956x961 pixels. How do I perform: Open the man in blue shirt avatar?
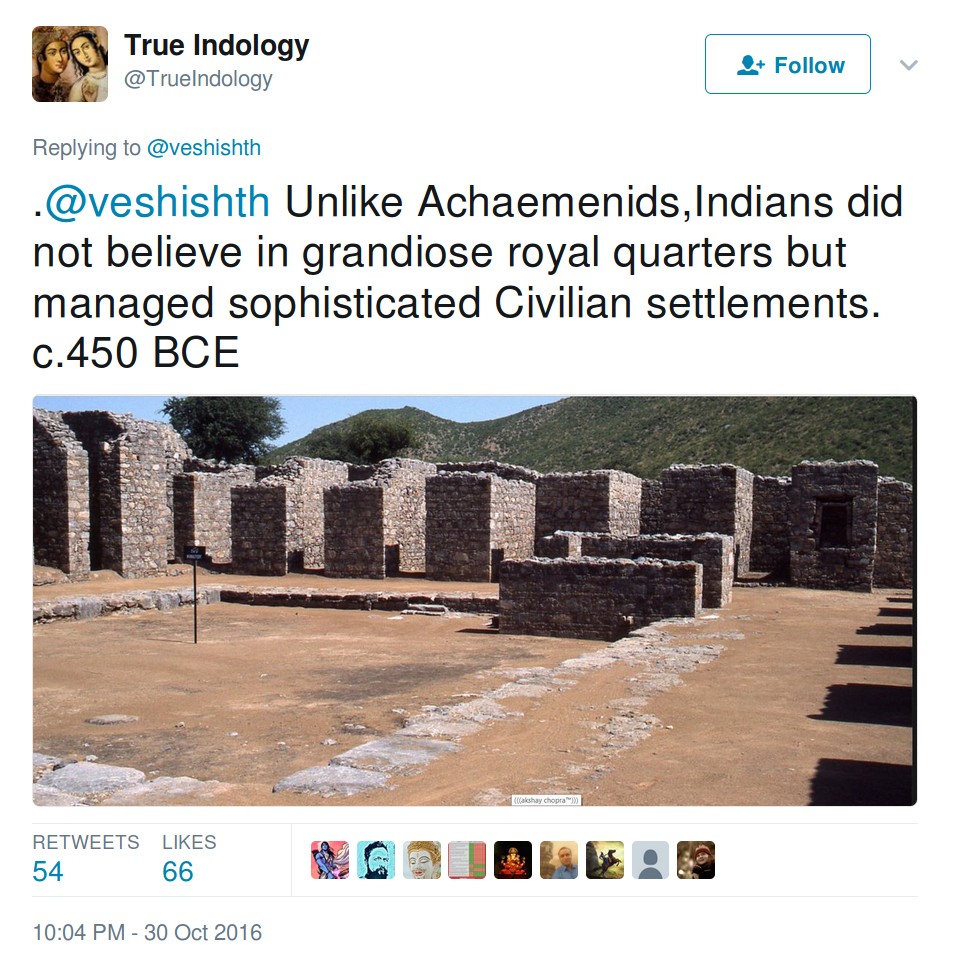pos(559,860)
